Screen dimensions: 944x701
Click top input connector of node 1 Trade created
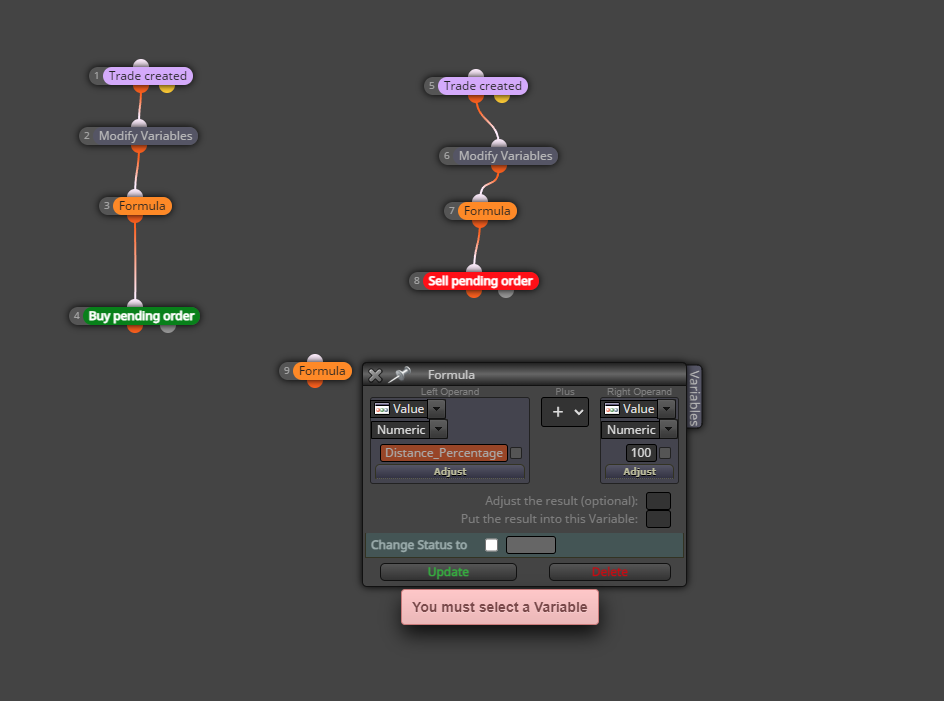141,63
